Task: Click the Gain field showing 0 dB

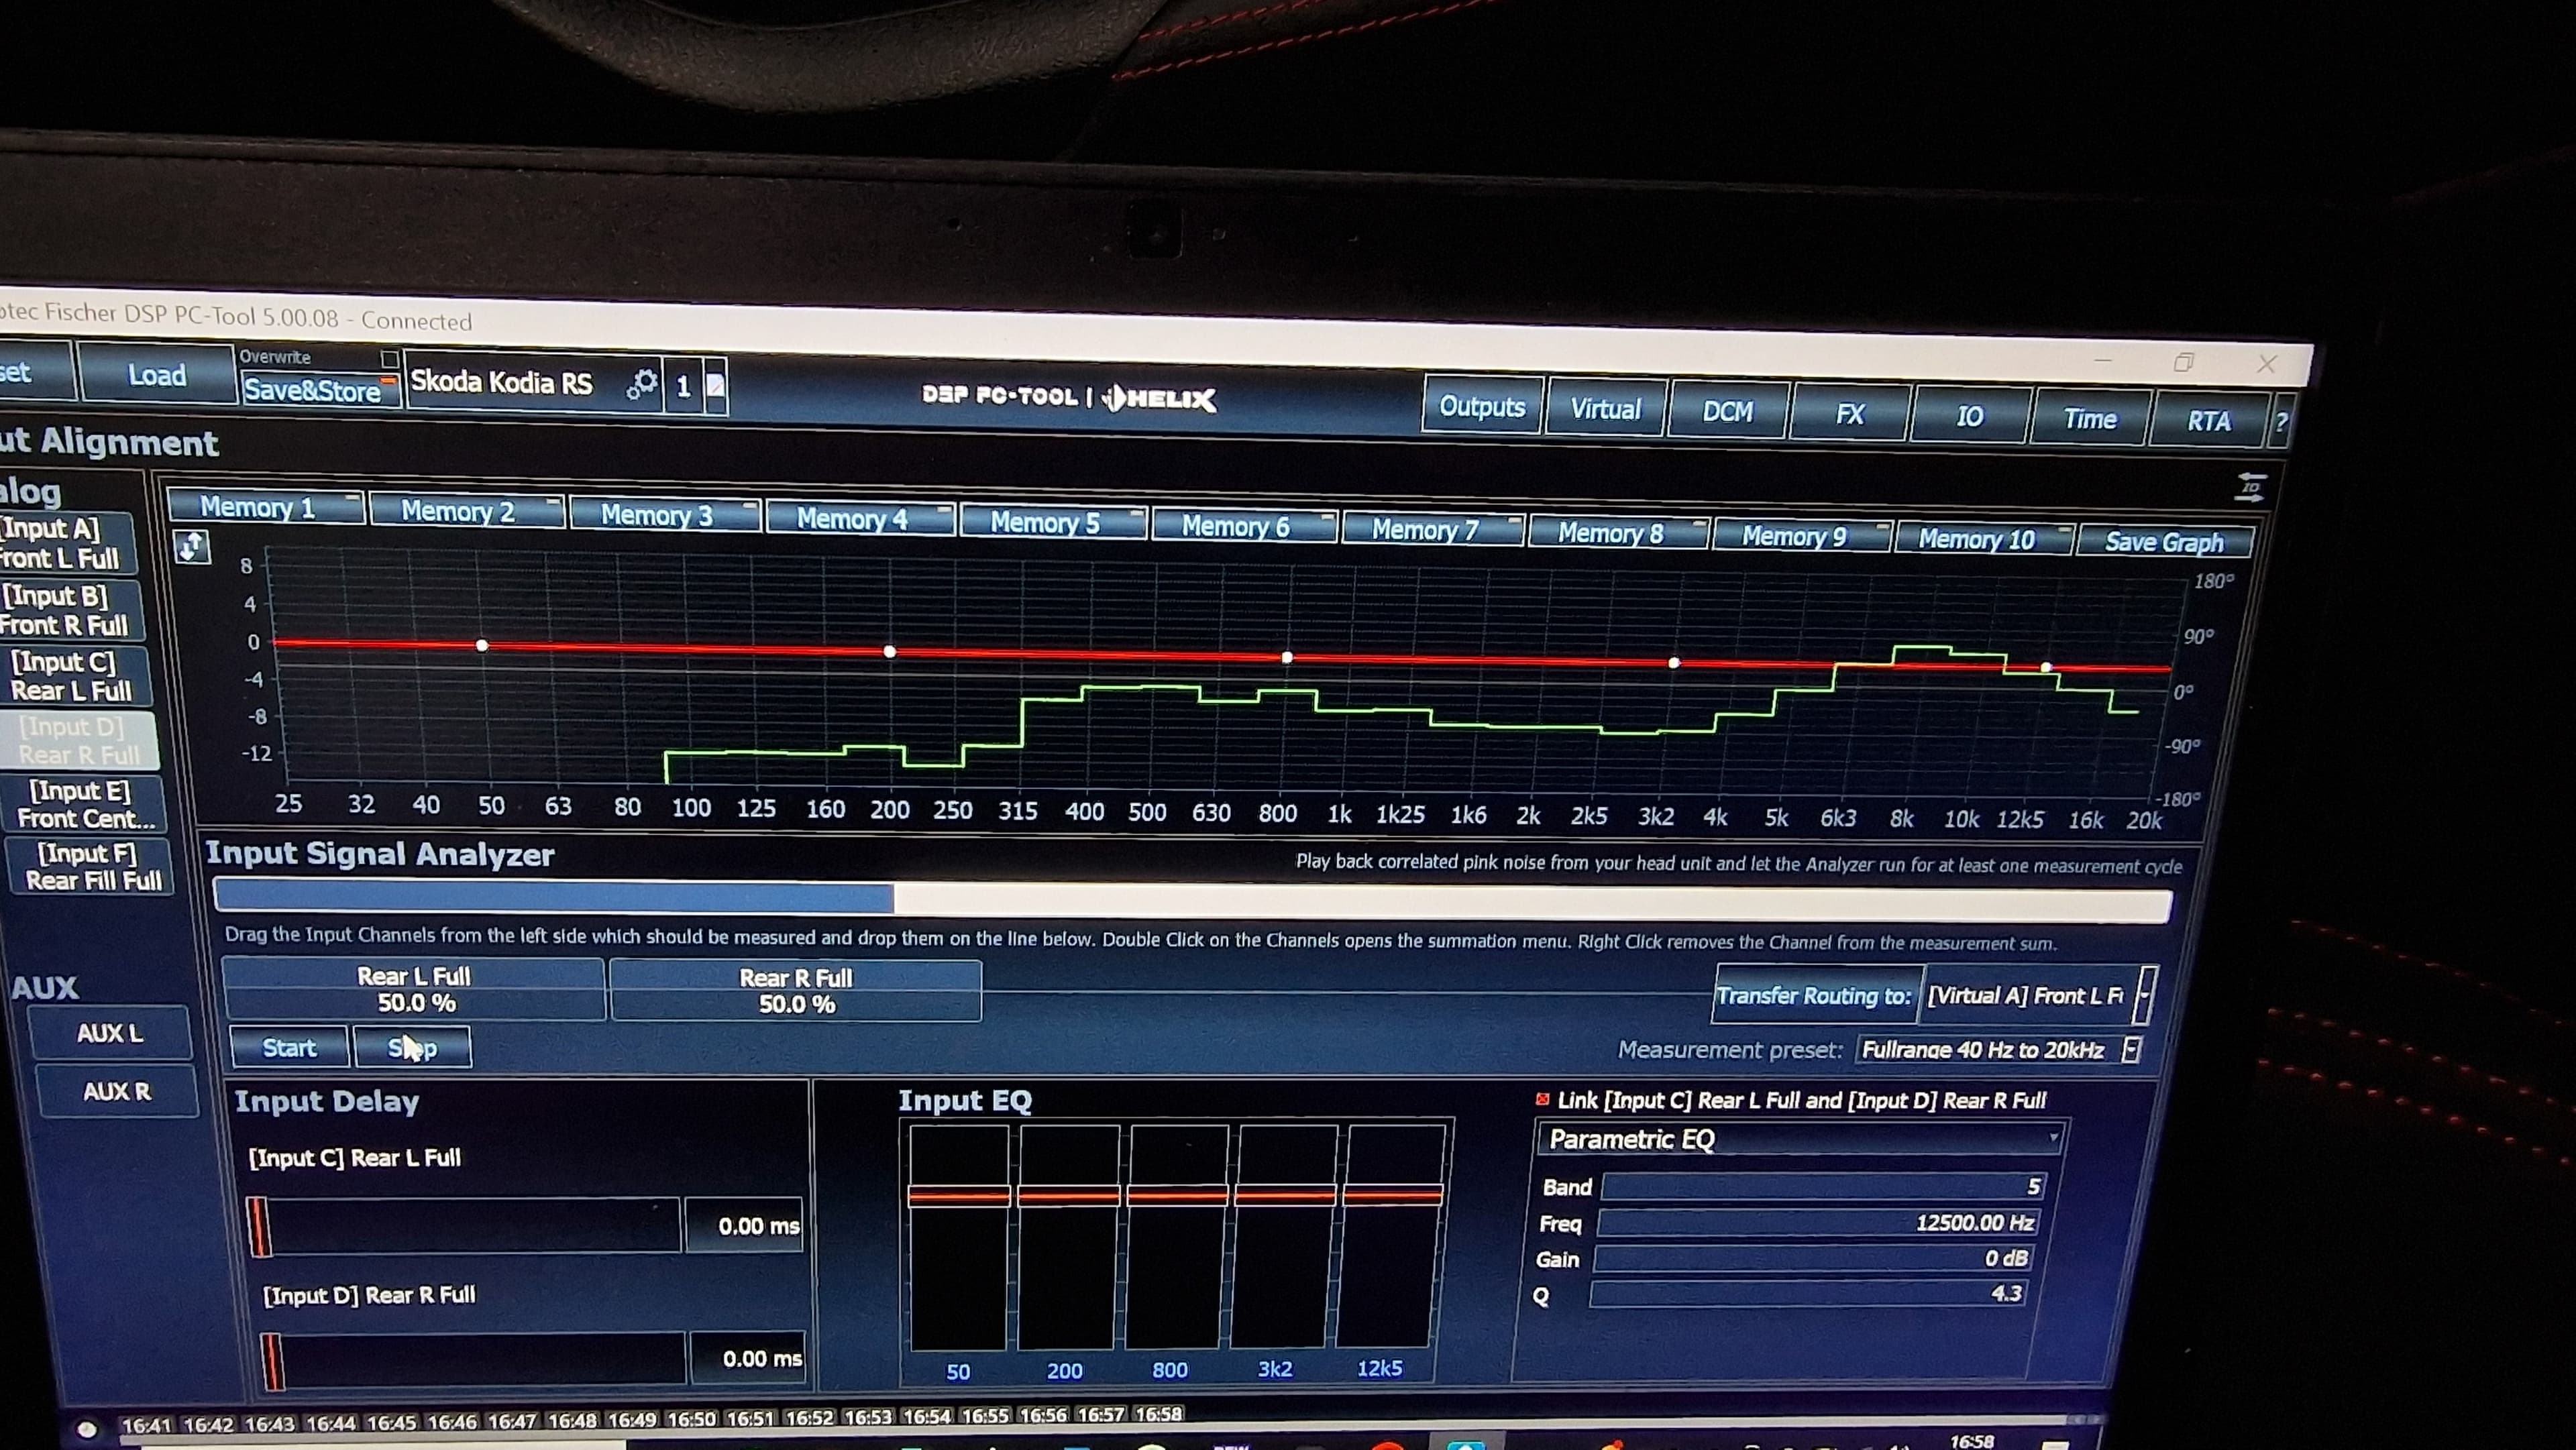Action: pyautogui.click(x=1813, y=1258)
